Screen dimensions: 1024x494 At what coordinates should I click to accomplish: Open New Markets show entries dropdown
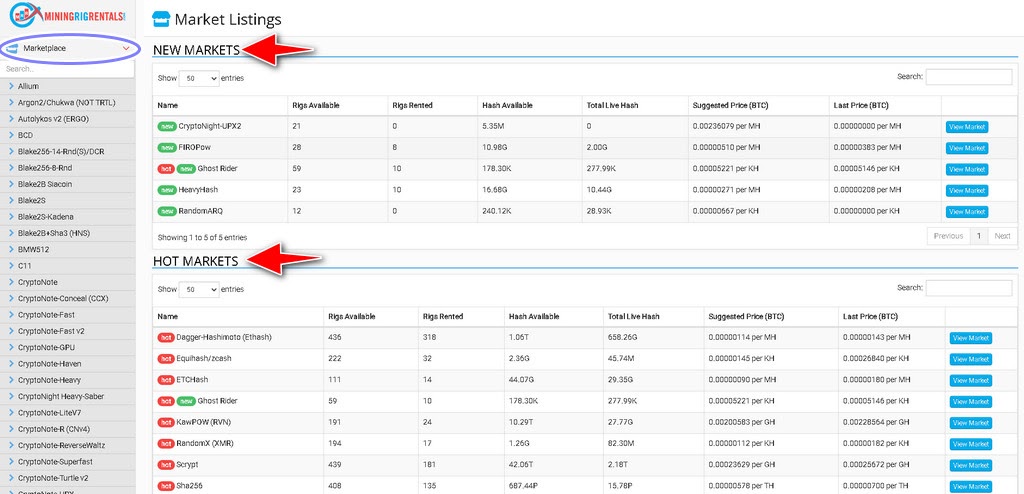point(199,78)
